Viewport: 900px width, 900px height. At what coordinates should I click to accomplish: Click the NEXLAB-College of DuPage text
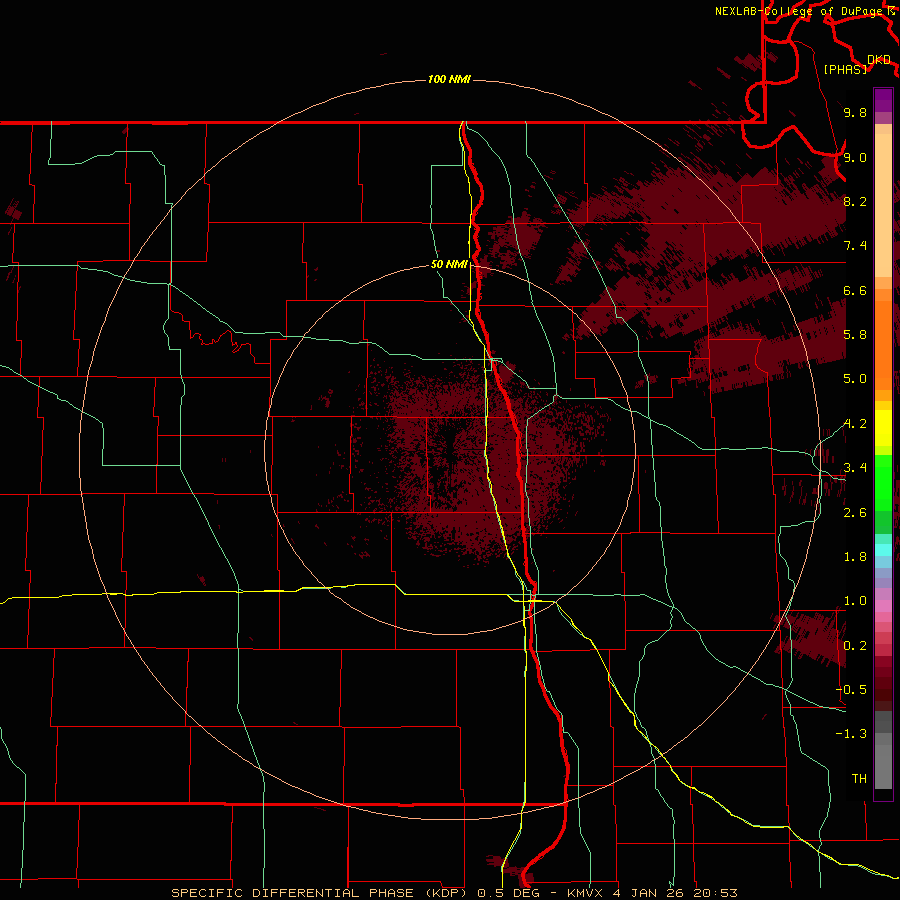point(798,11)
